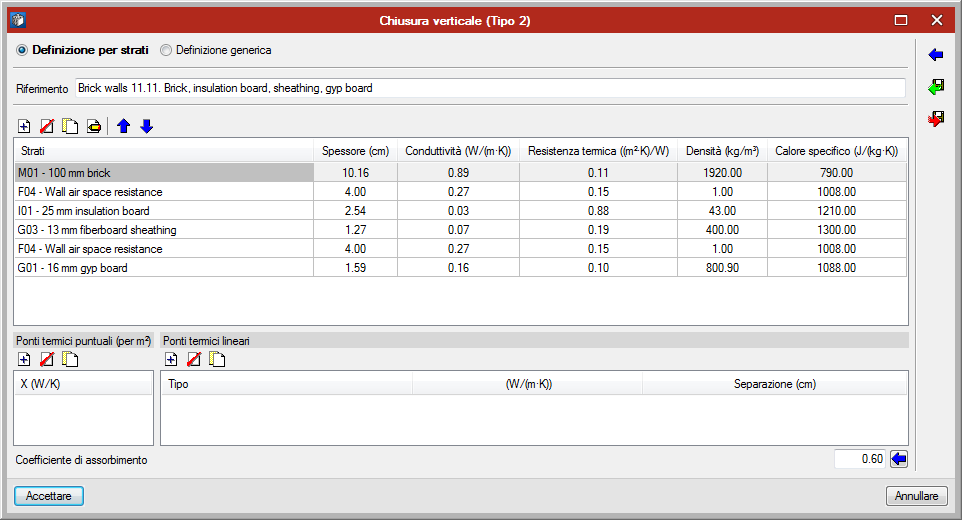This screenshot has height=520, width=962.
Task: Click density cell 43.00 of insulation board
Action: [722, 211]
